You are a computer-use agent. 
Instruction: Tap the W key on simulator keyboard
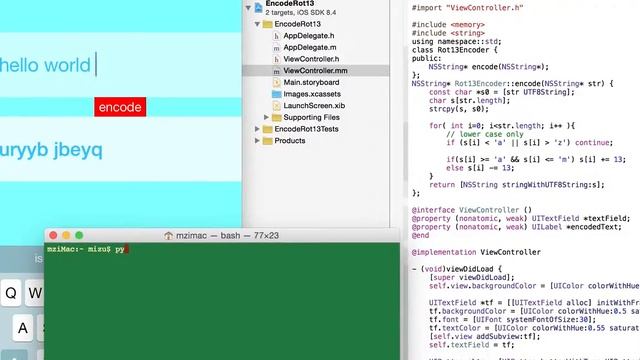[36, 293]
